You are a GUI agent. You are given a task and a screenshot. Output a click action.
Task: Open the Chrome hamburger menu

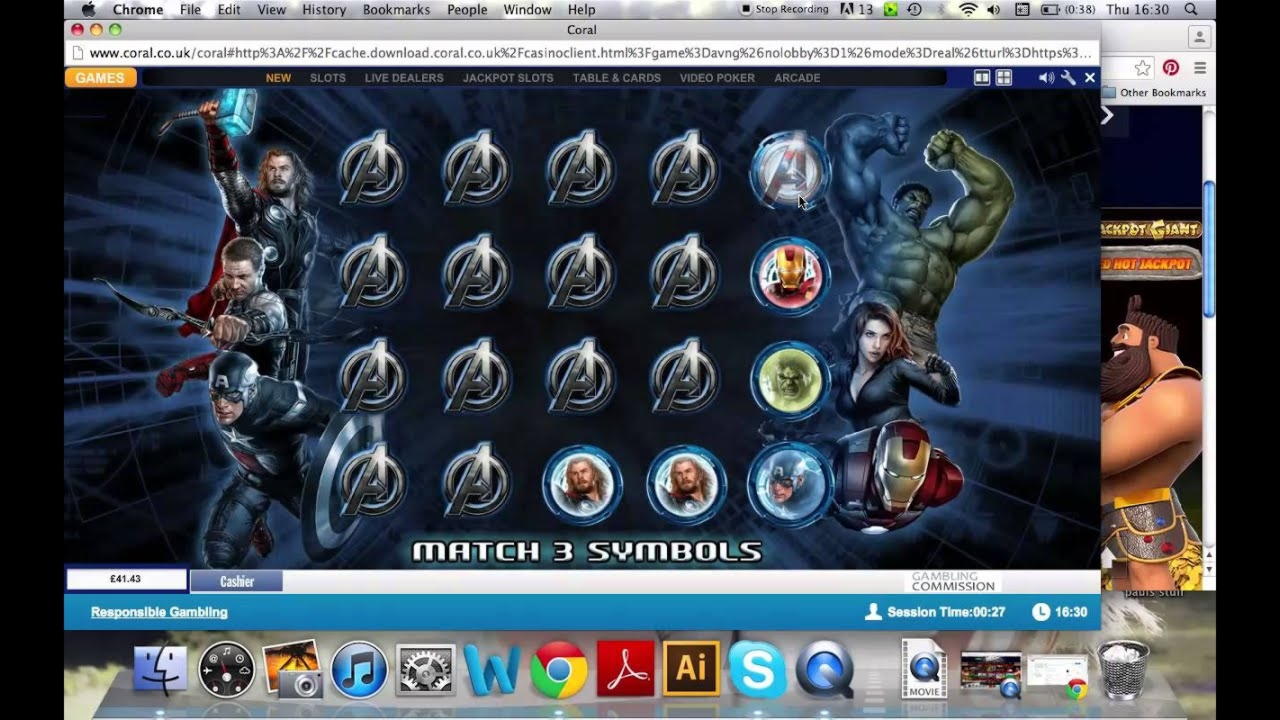tap(1199, 68)
